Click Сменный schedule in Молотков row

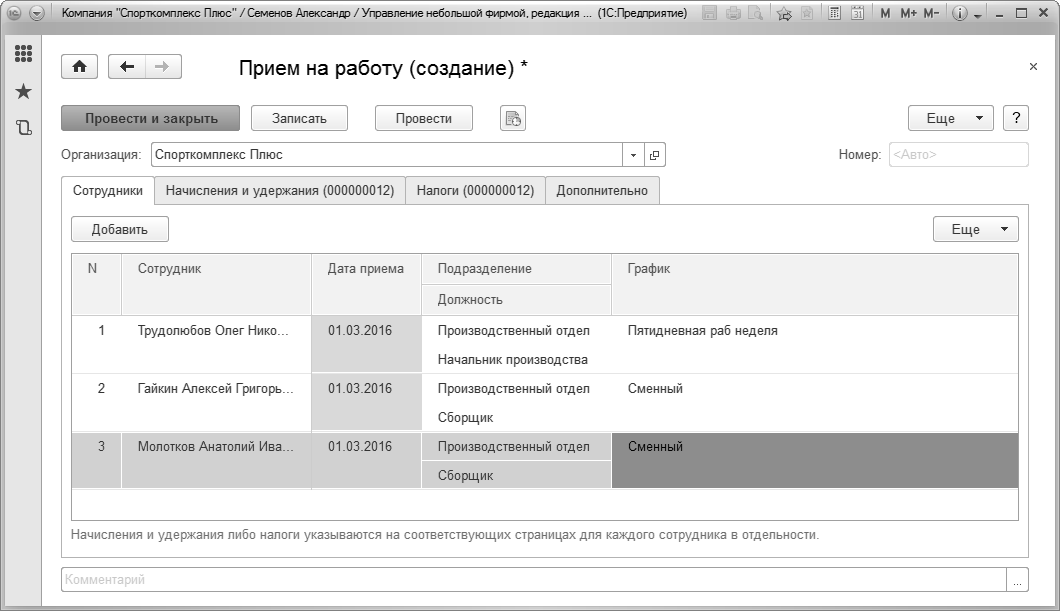point(815,460)
